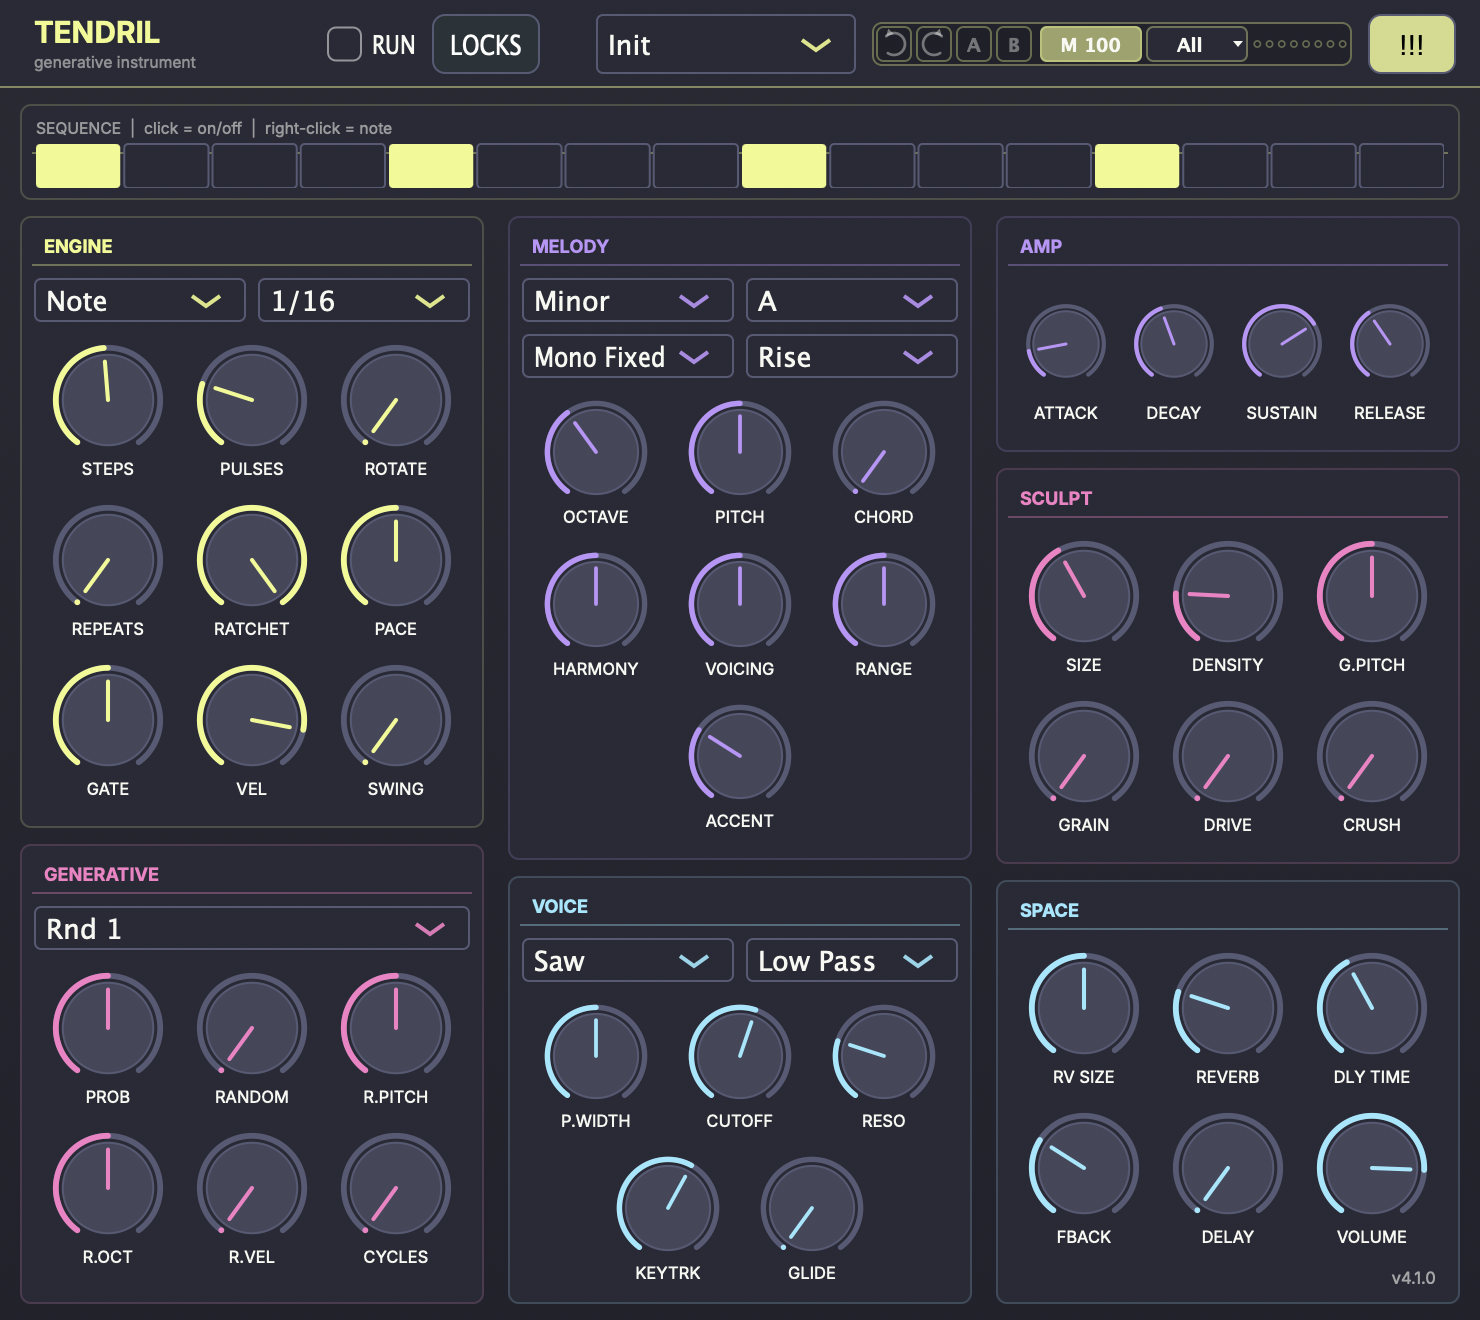Click the PULSES knob
The height and width of the screenshot is (1320, 1480).
pyautogui.click(x=252, y=399)
